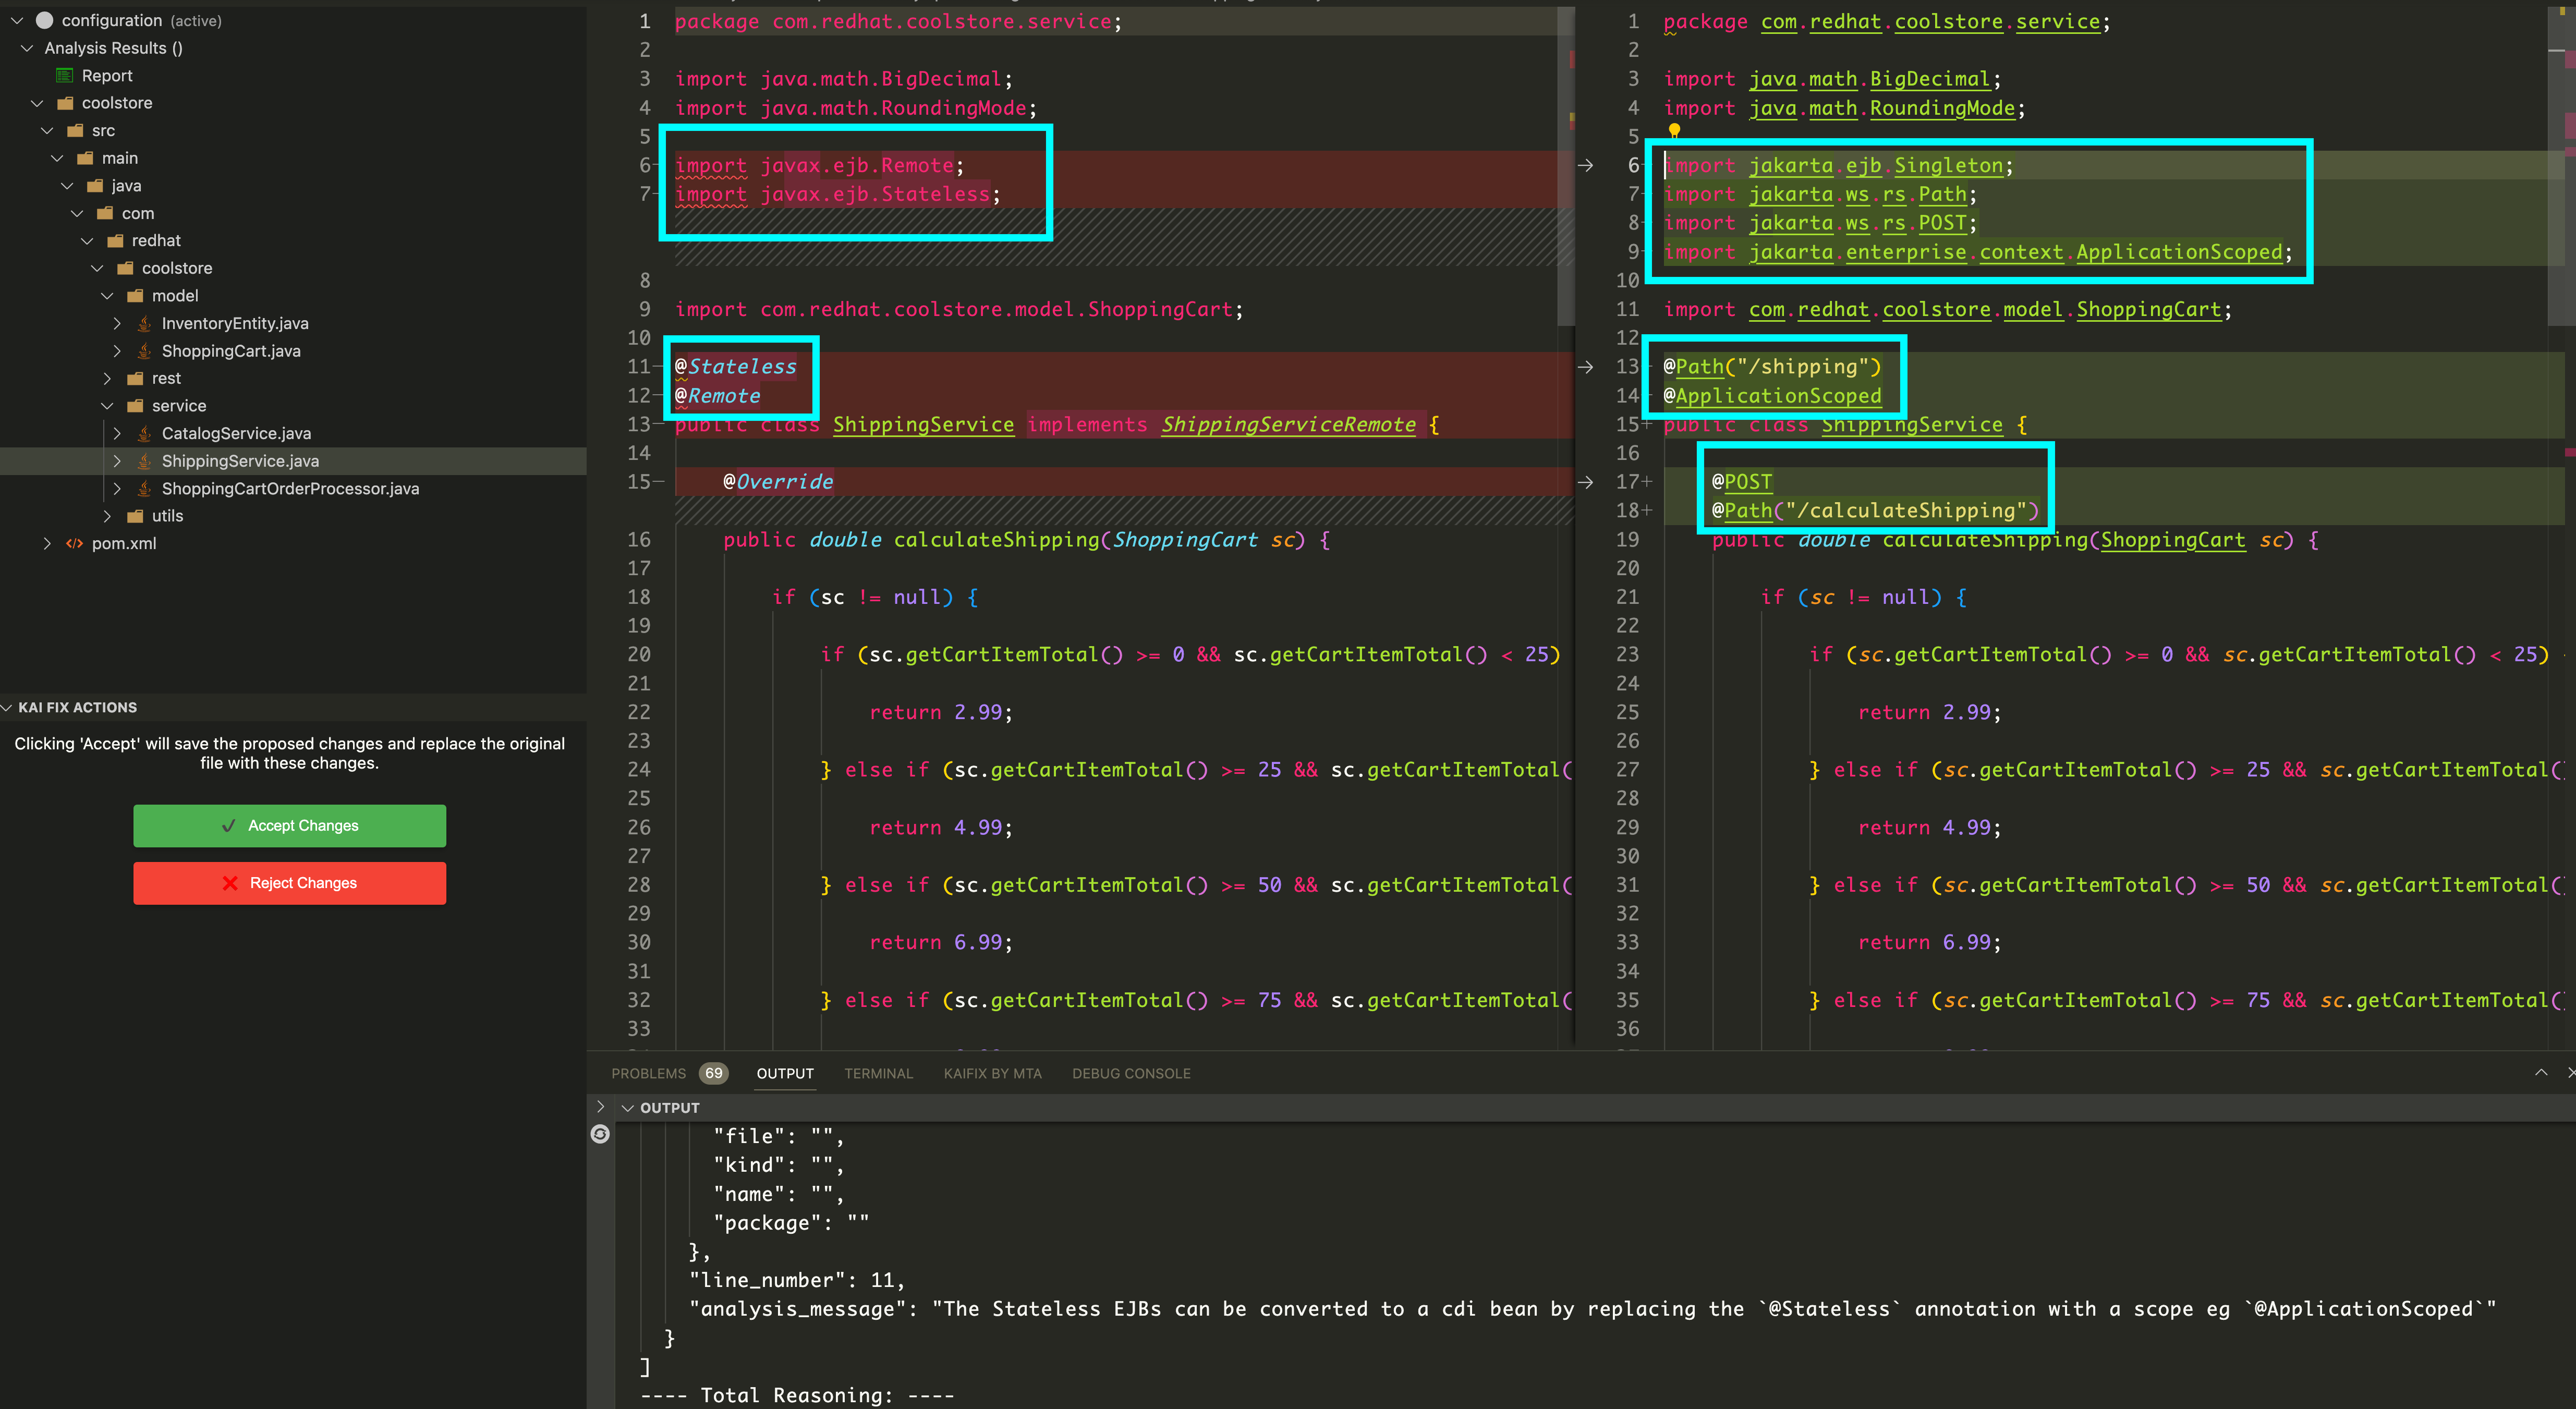Click the folder icon beside model
The width and height of the screenshot is (2576, 1409).
click(135, 296)
